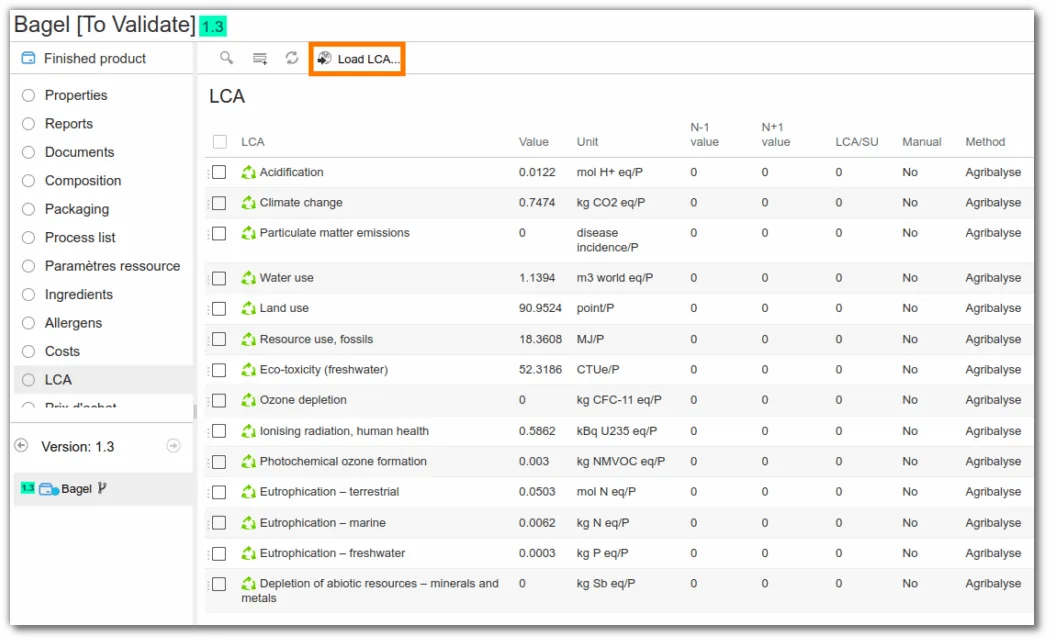Image resolution: width=1050 pixels, height=641 pixels.
Task: Click the green icon beside Photochemical ozone formation
Action: pos(248,461)
